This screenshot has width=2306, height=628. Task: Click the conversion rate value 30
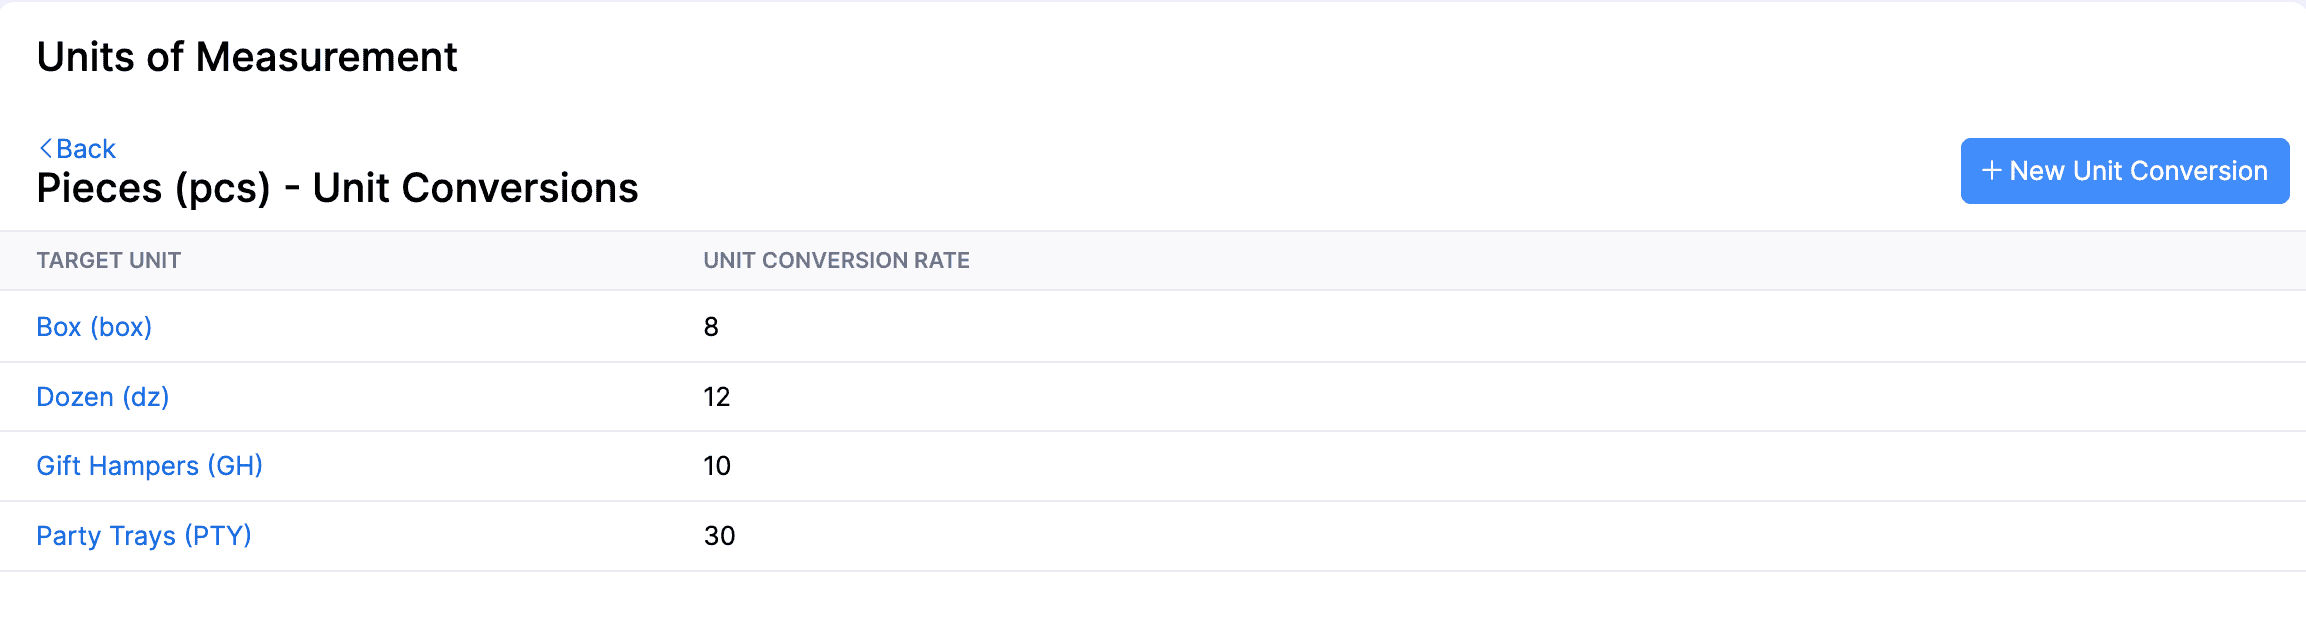719,536
